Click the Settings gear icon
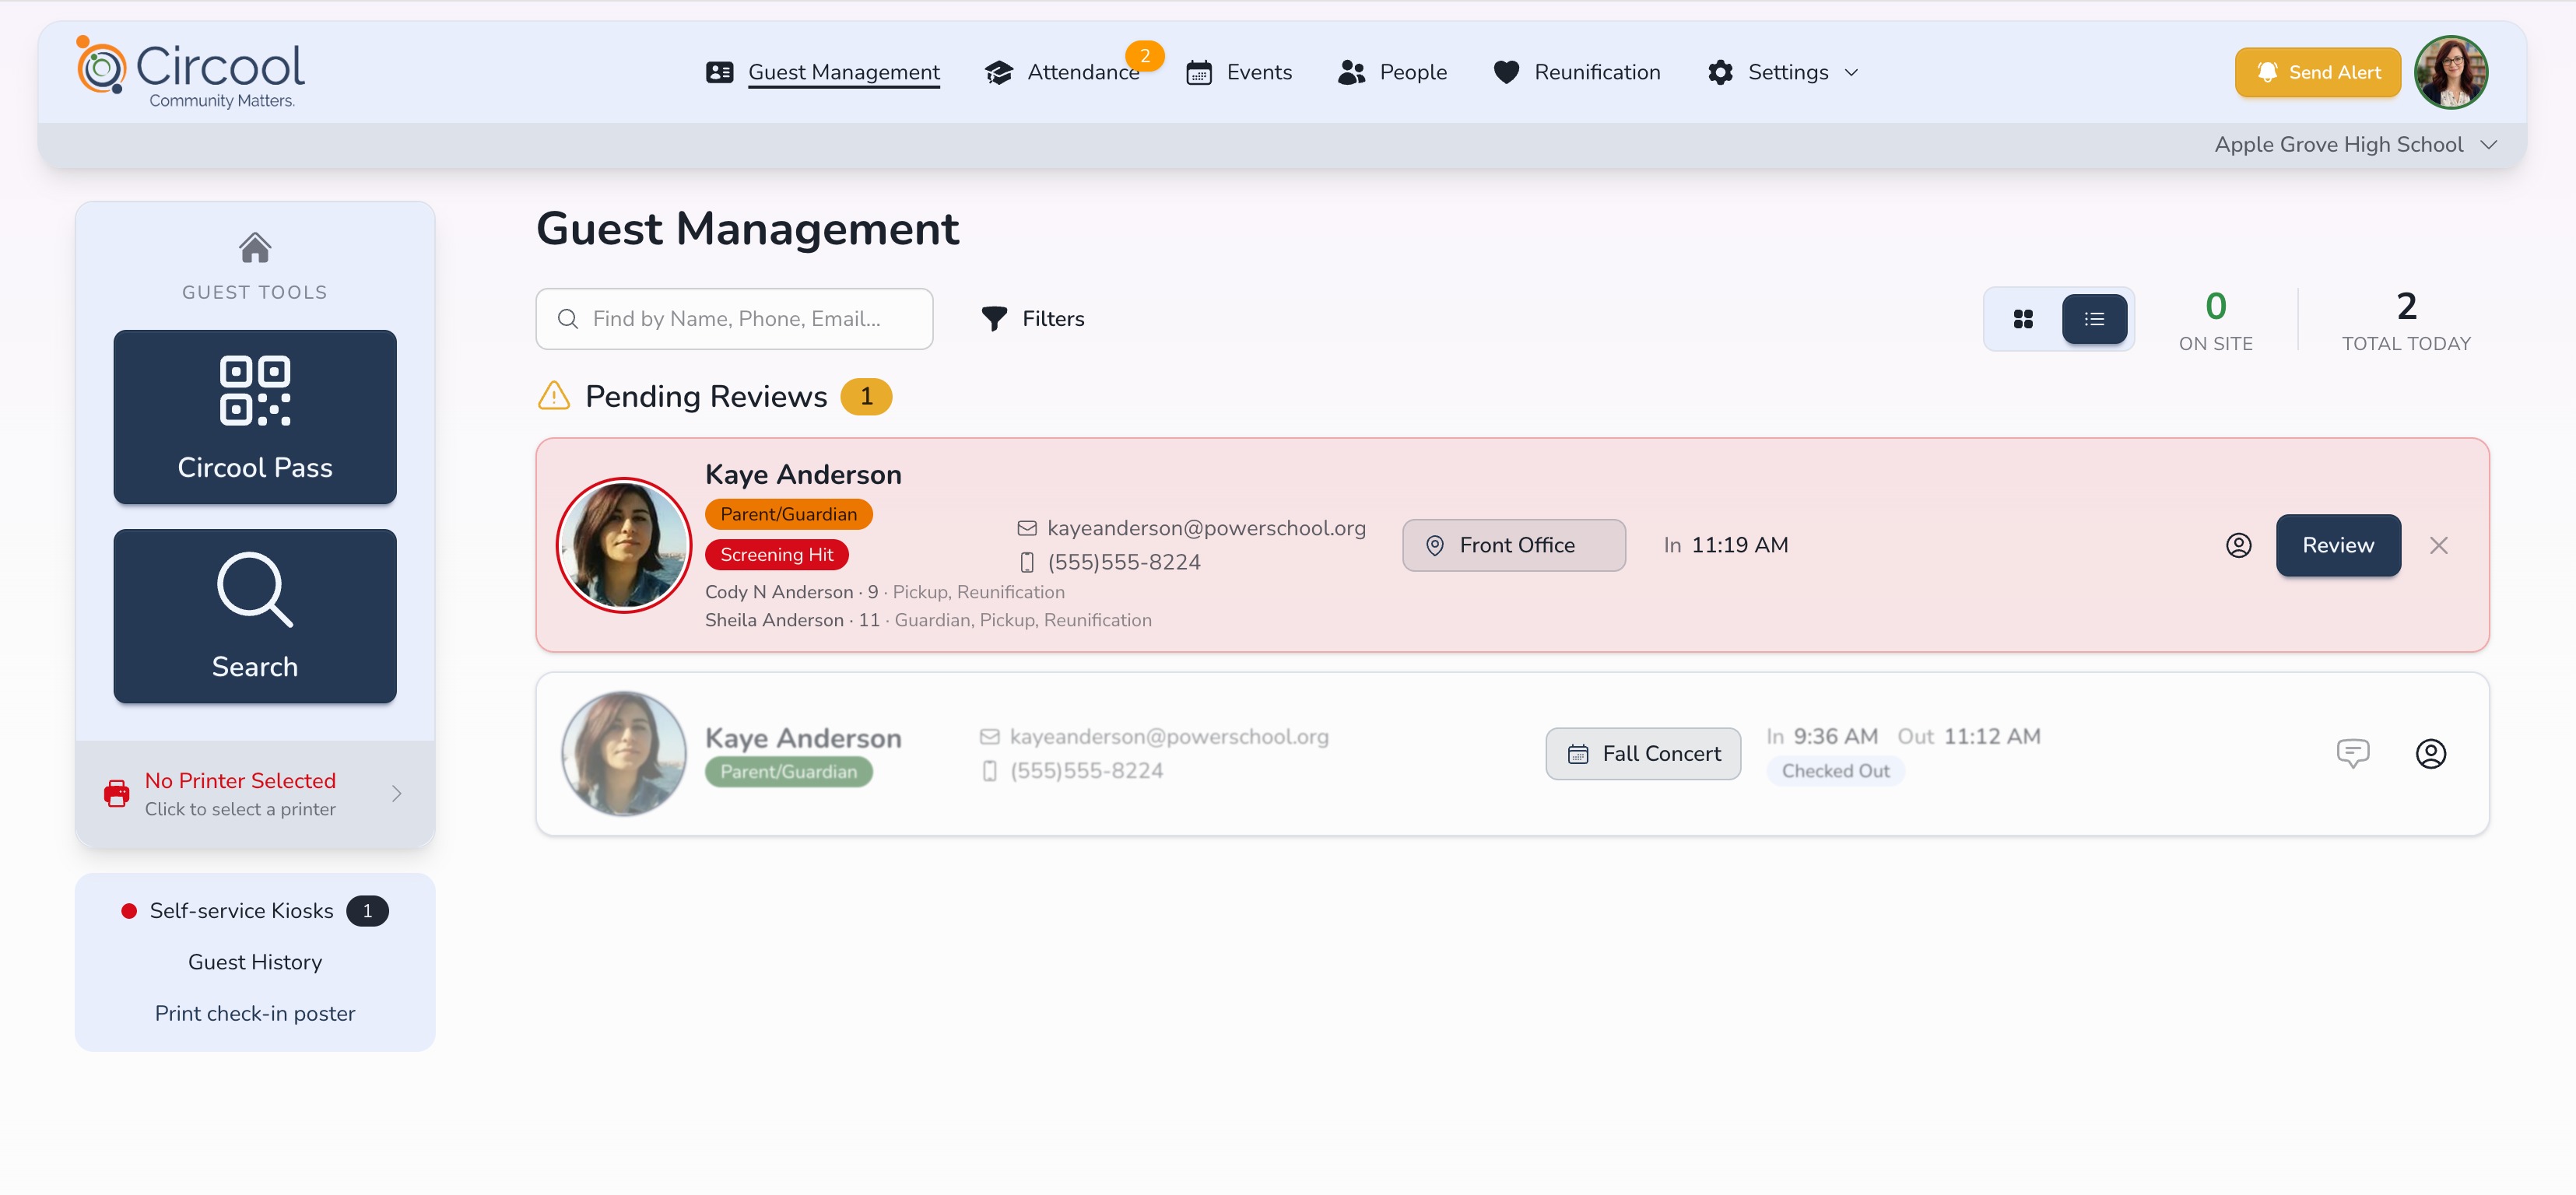 click(1719, 72)
